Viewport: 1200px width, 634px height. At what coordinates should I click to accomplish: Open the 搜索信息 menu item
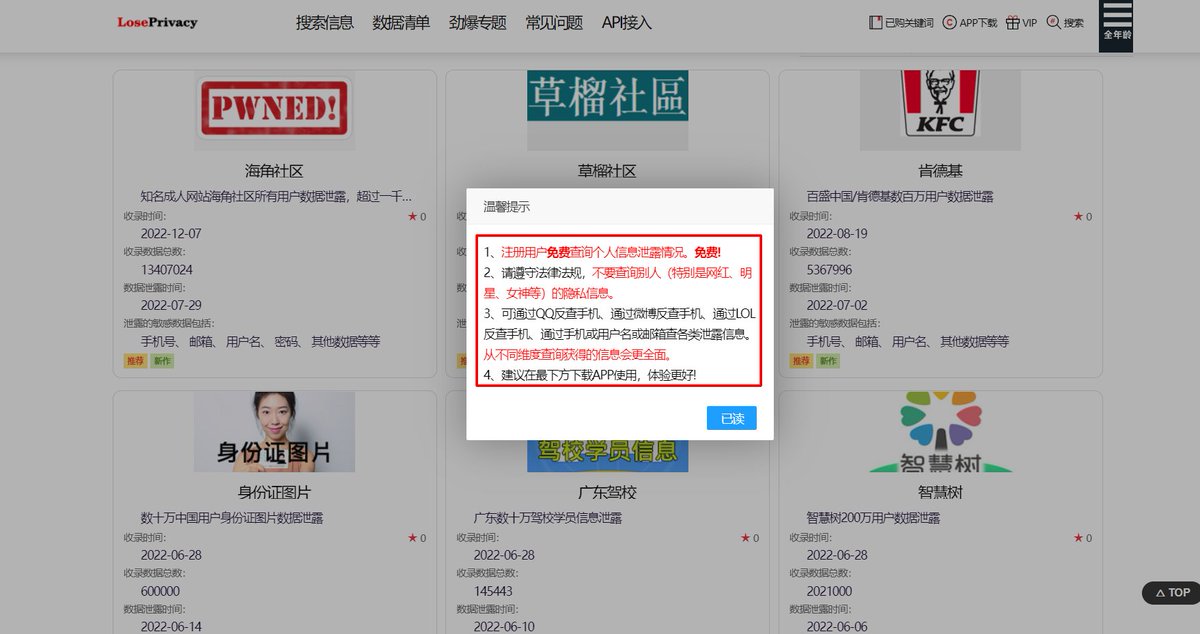click(325, 22)
